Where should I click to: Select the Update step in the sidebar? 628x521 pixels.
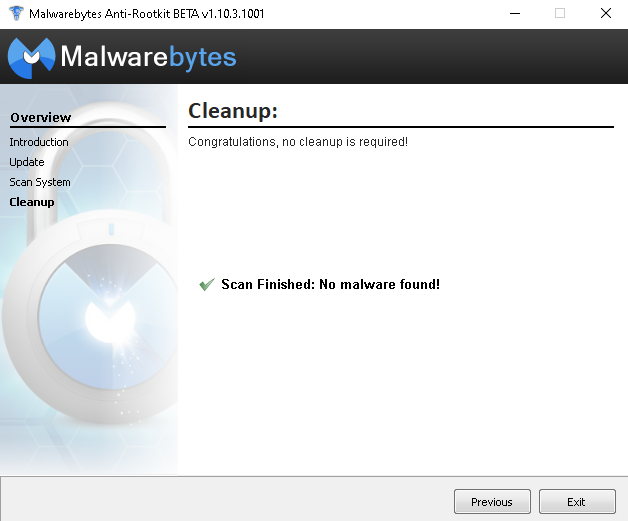27,162
